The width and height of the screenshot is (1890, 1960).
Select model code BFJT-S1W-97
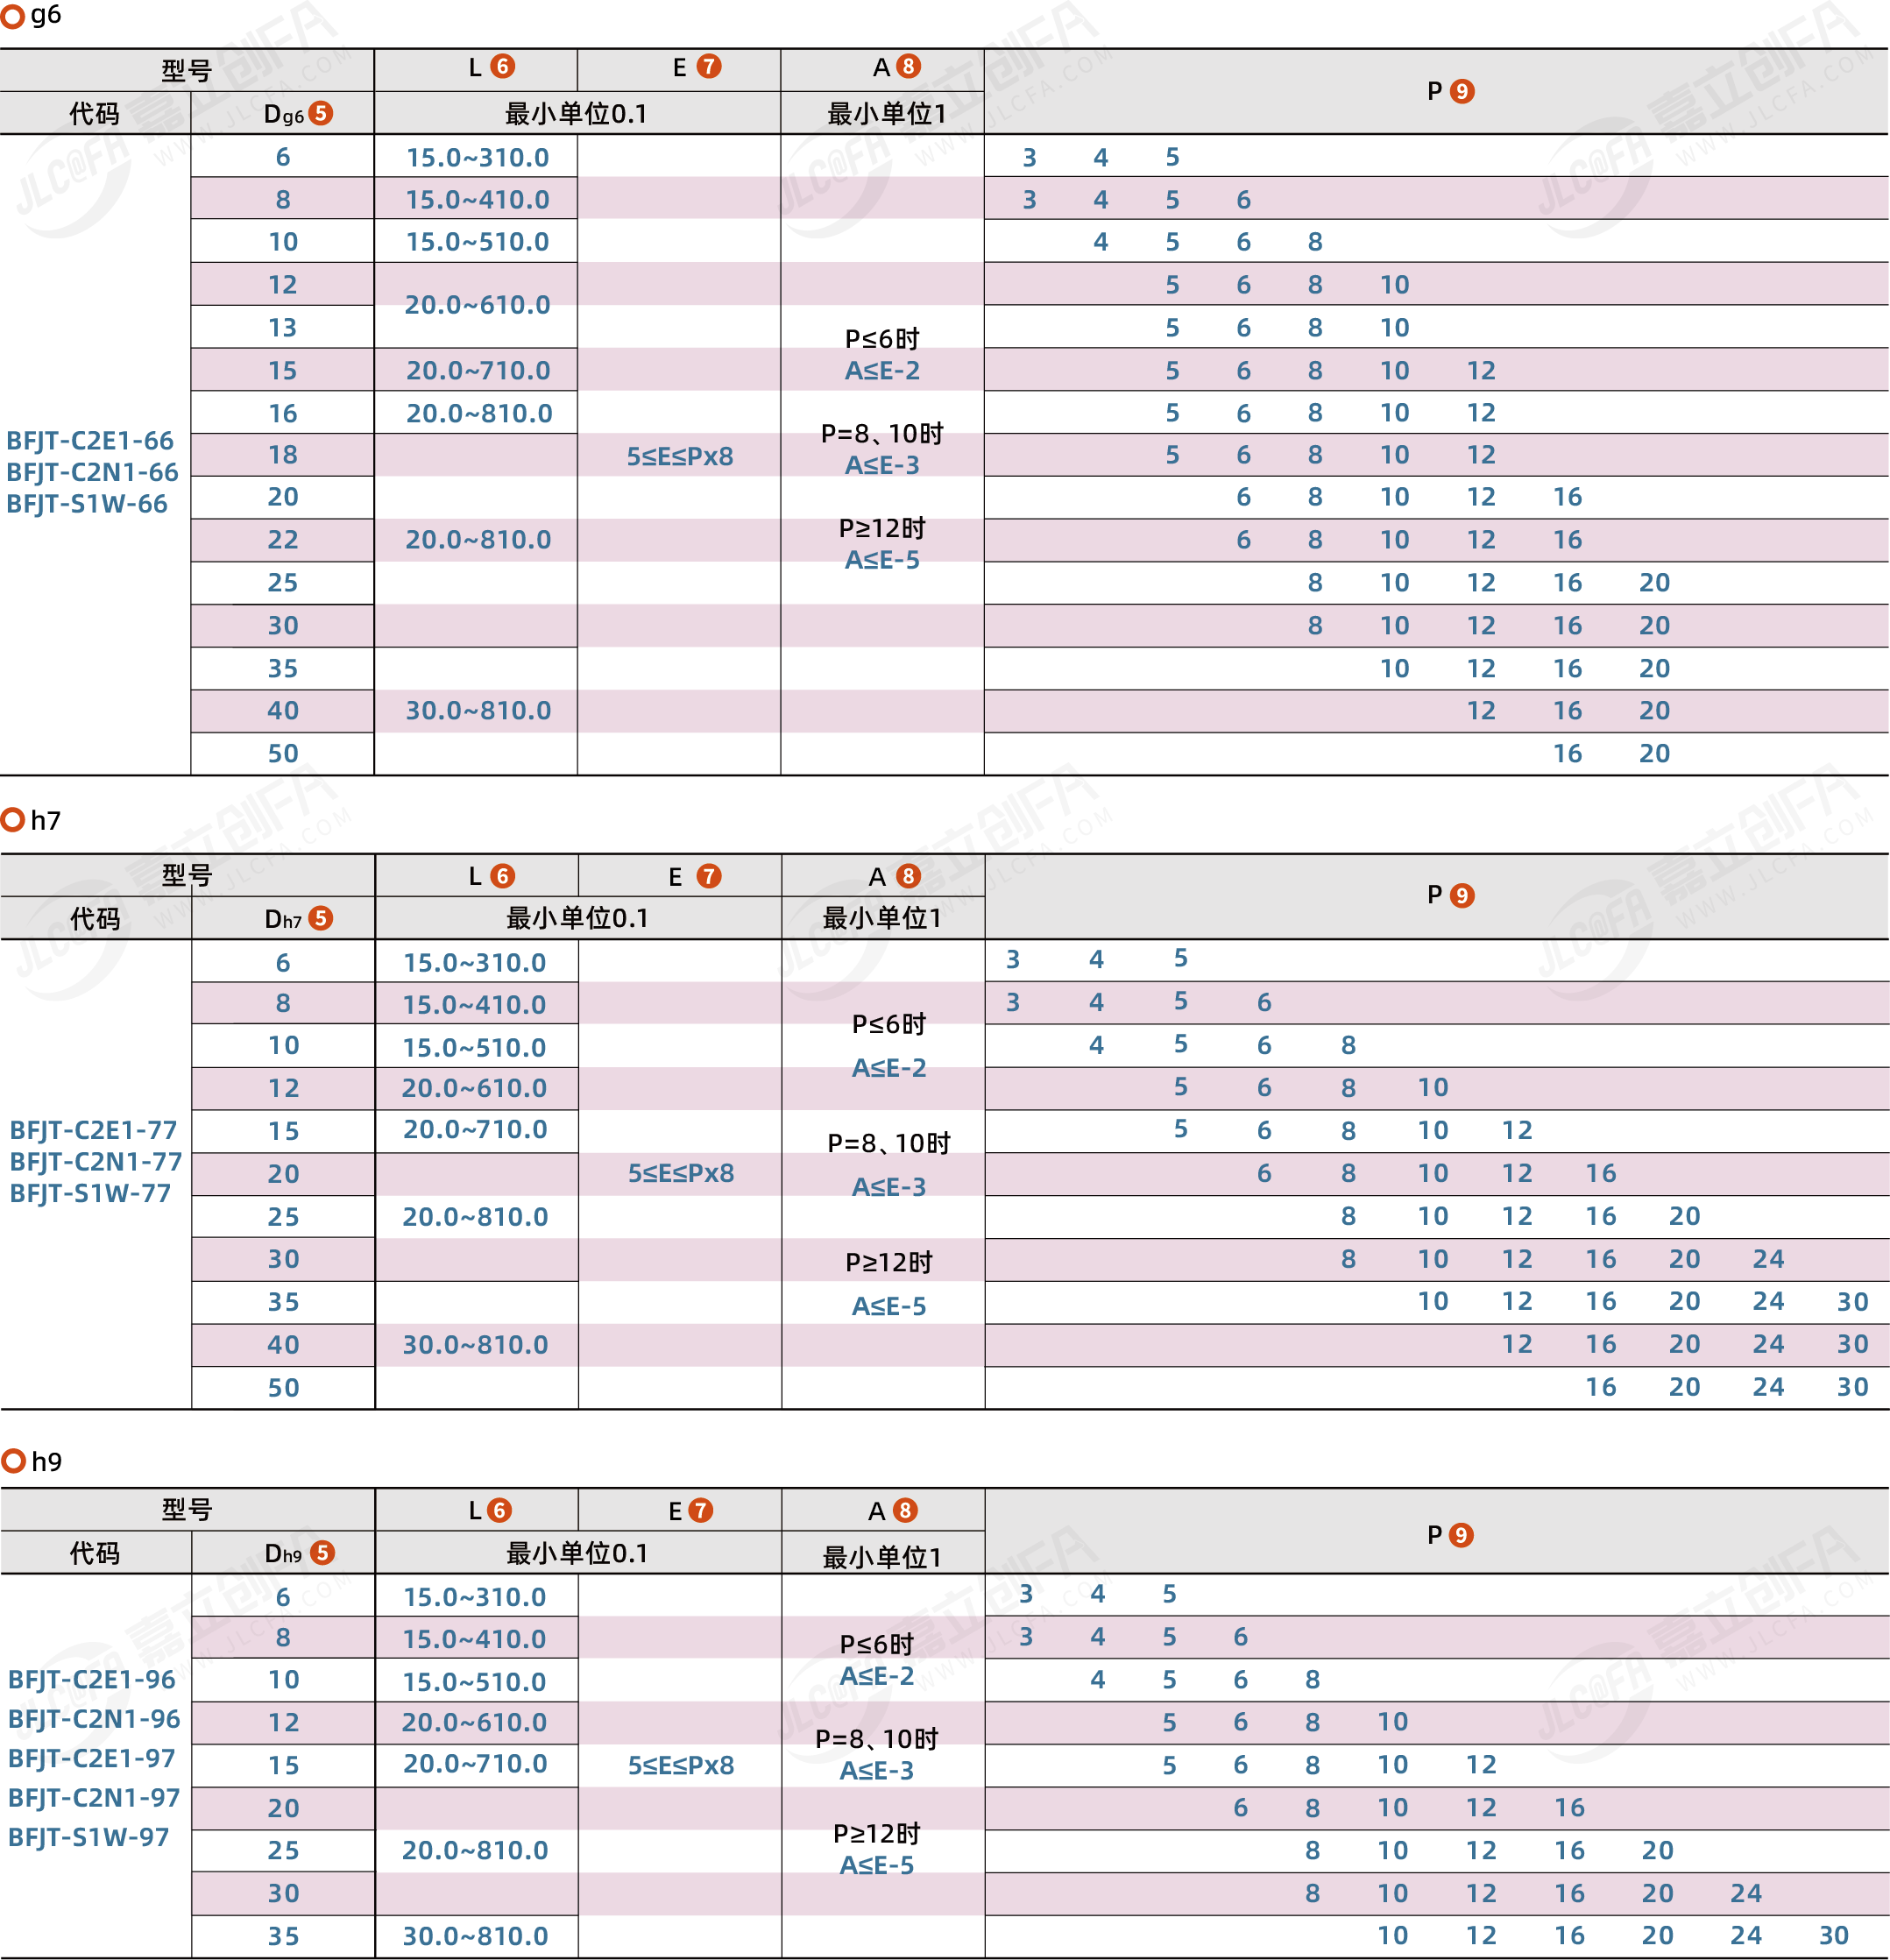click(89, 1837)
